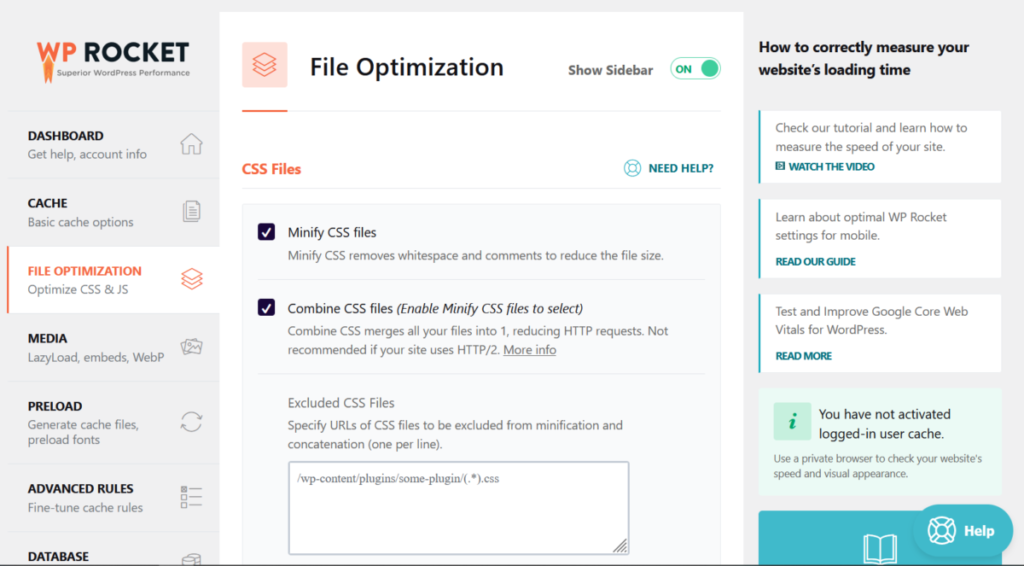Open the Watch the Video link
The height and width of the screenshot is (566, 1024).
[830, 167]
